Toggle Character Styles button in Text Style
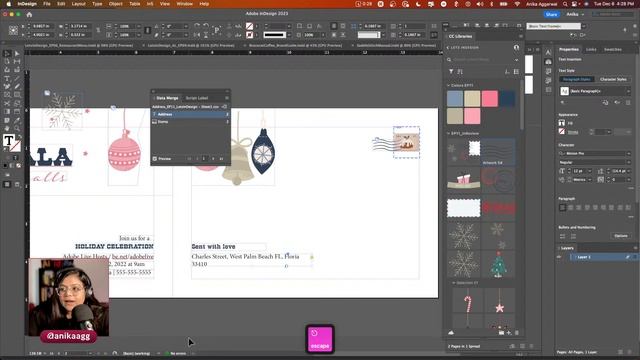The height and width of the screenshot is (360, 640). 613,79
